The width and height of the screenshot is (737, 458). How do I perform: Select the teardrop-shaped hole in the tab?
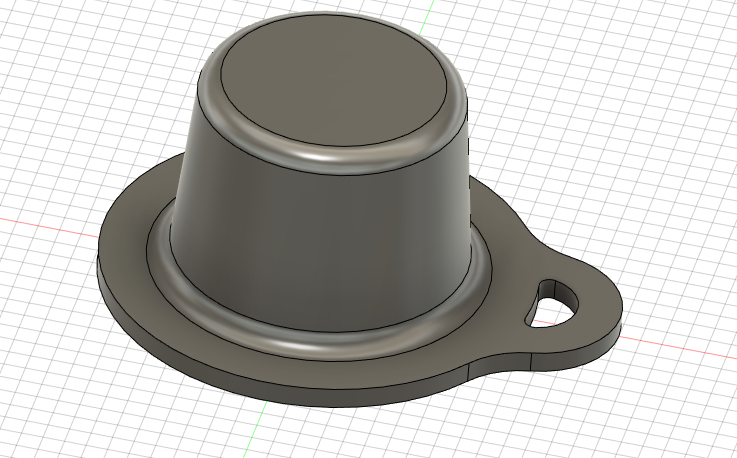[551, 305]
